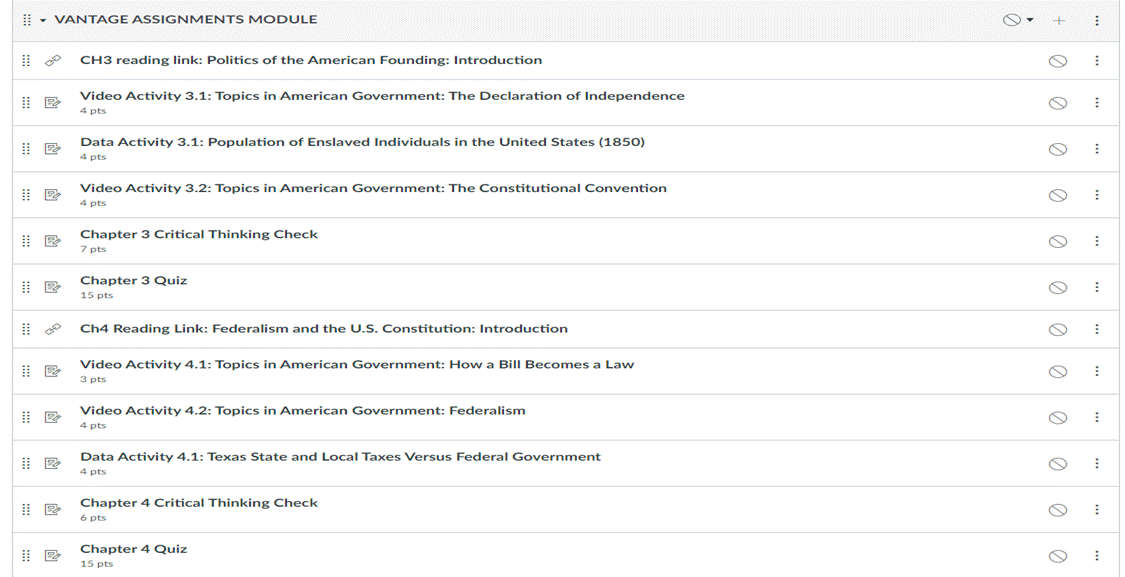Open three-dot menu for Video Activity 4.2 row
This screenshot has height=577, width=1125.
point(1096,418)
